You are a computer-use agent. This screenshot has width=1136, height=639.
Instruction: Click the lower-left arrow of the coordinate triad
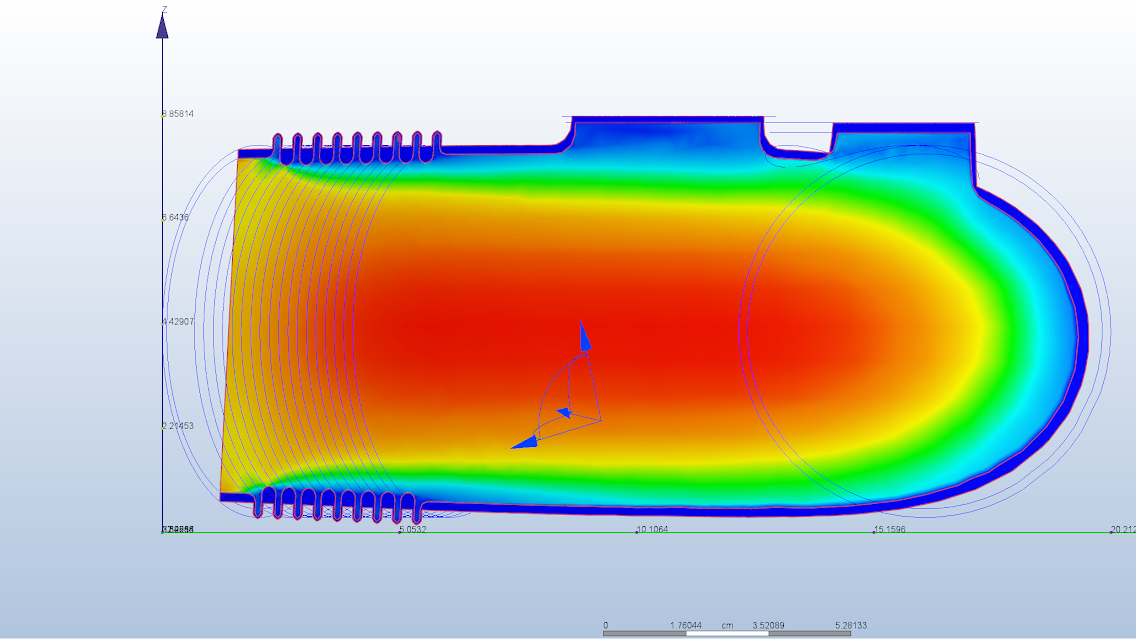(x=523, y=443)
